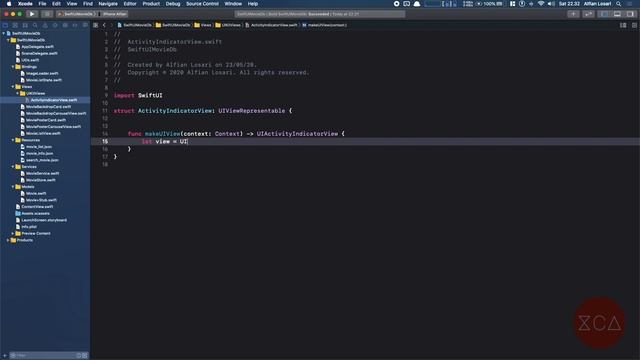Open the Navigate menu

pos(108,4)
